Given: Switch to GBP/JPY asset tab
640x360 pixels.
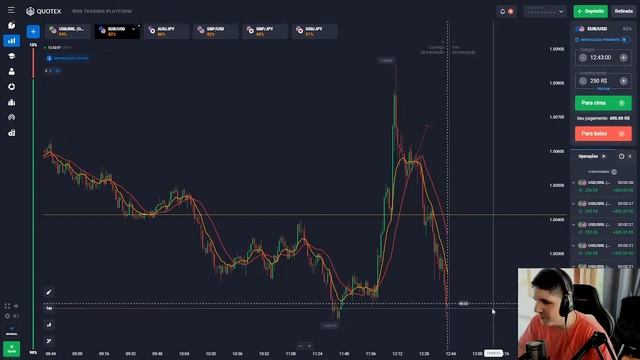Looking at the screenshot, I should click(x=265, y=31).
